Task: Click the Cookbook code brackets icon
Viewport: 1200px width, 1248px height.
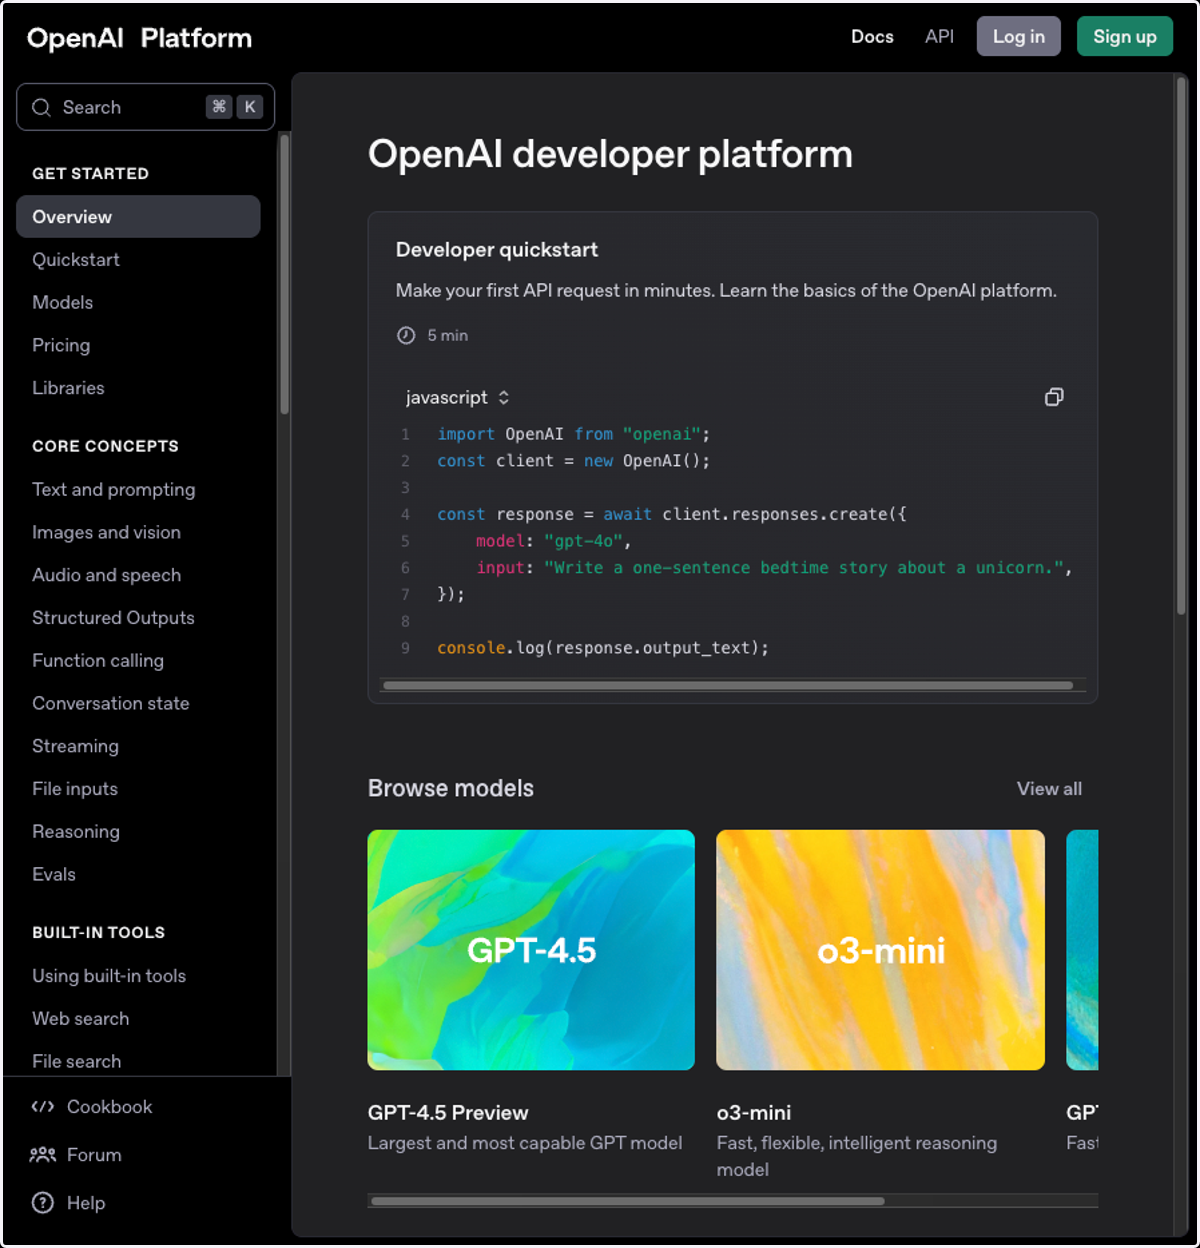Action: tap(43, 1106)
